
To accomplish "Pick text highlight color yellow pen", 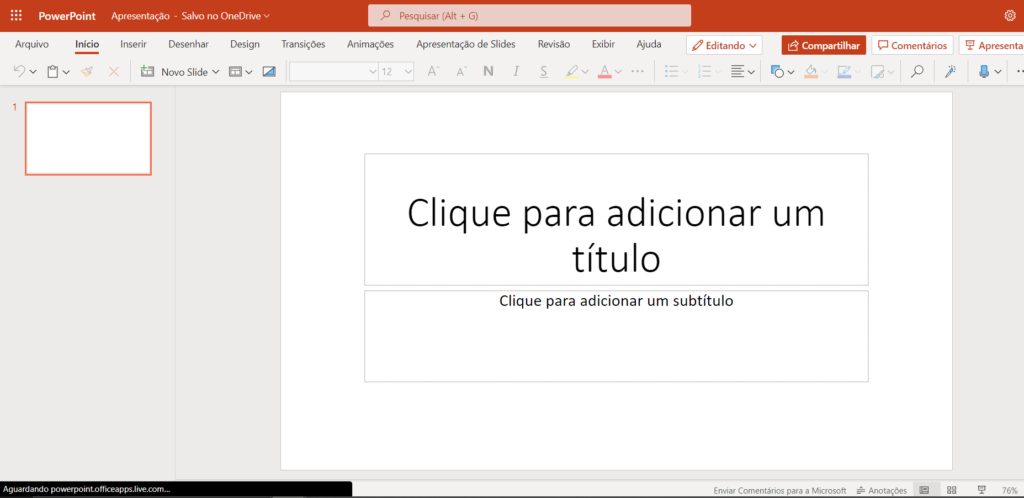I will click(572, 72).
